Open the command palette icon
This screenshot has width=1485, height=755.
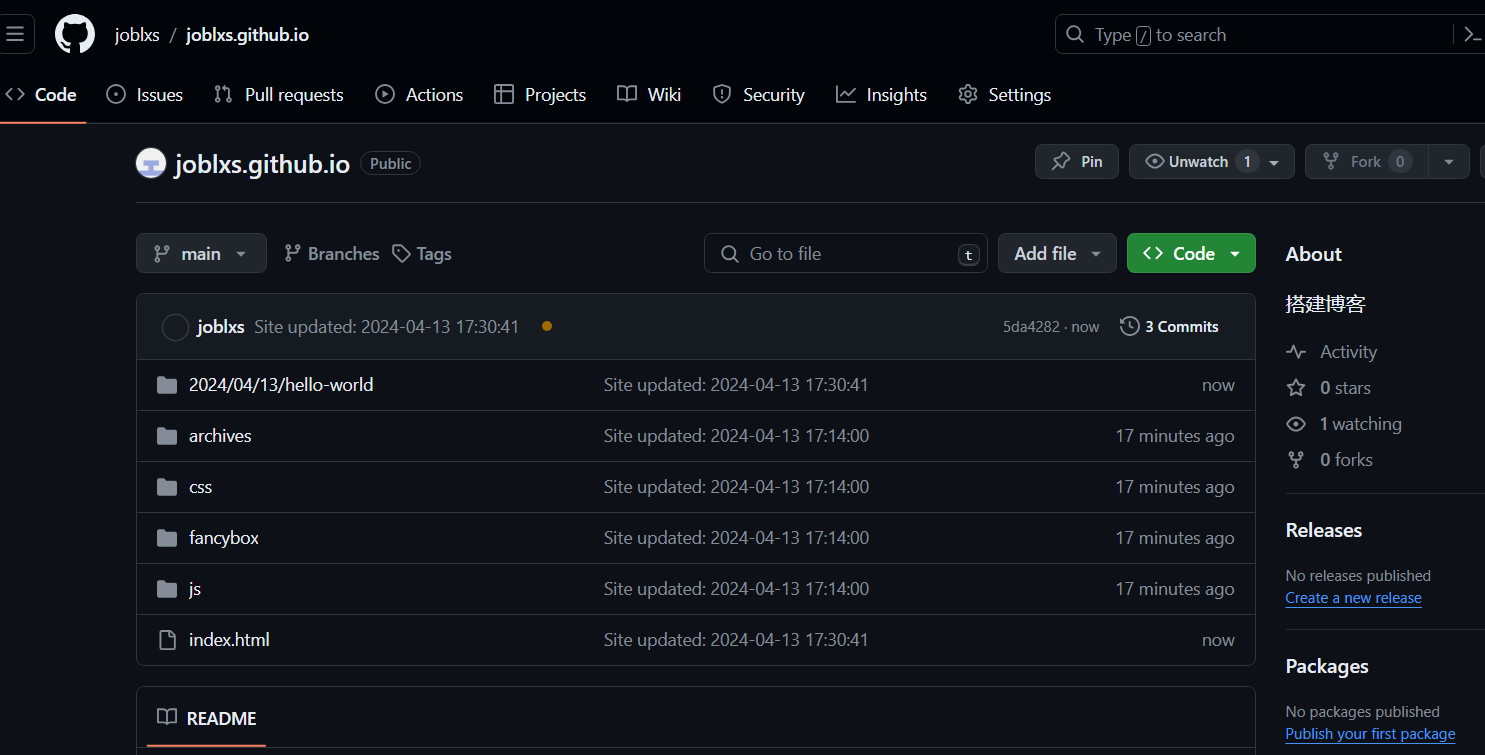[x=1471, y=35]
